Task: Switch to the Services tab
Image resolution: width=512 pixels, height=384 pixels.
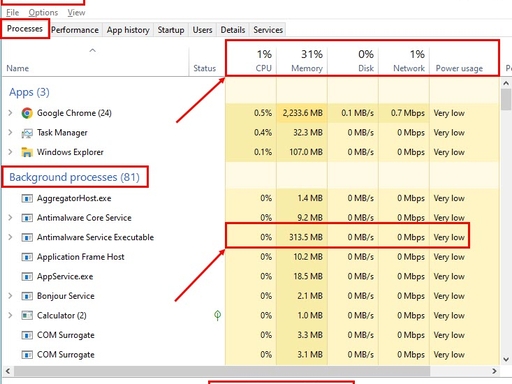Action: [268, 30]
